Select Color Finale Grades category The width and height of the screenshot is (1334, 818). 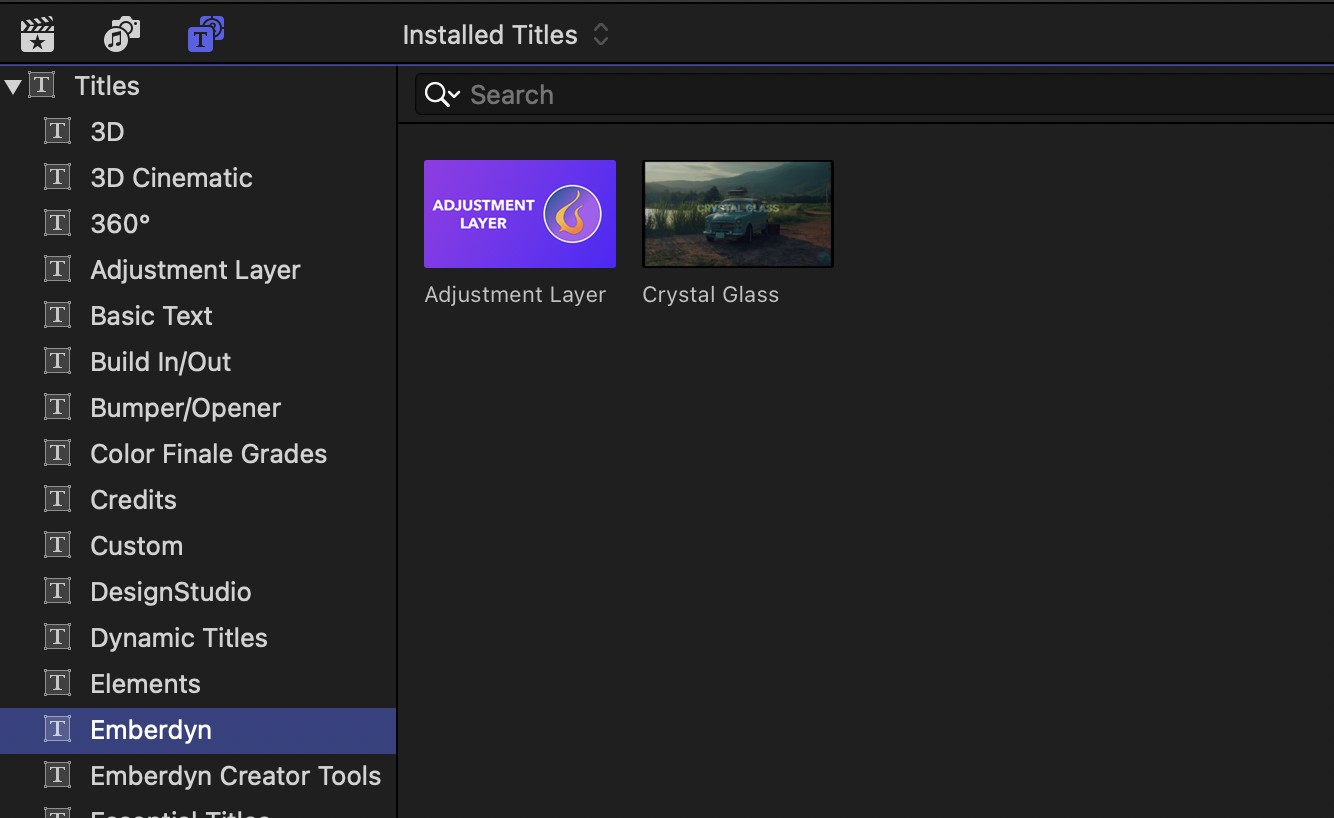[208, 454]
